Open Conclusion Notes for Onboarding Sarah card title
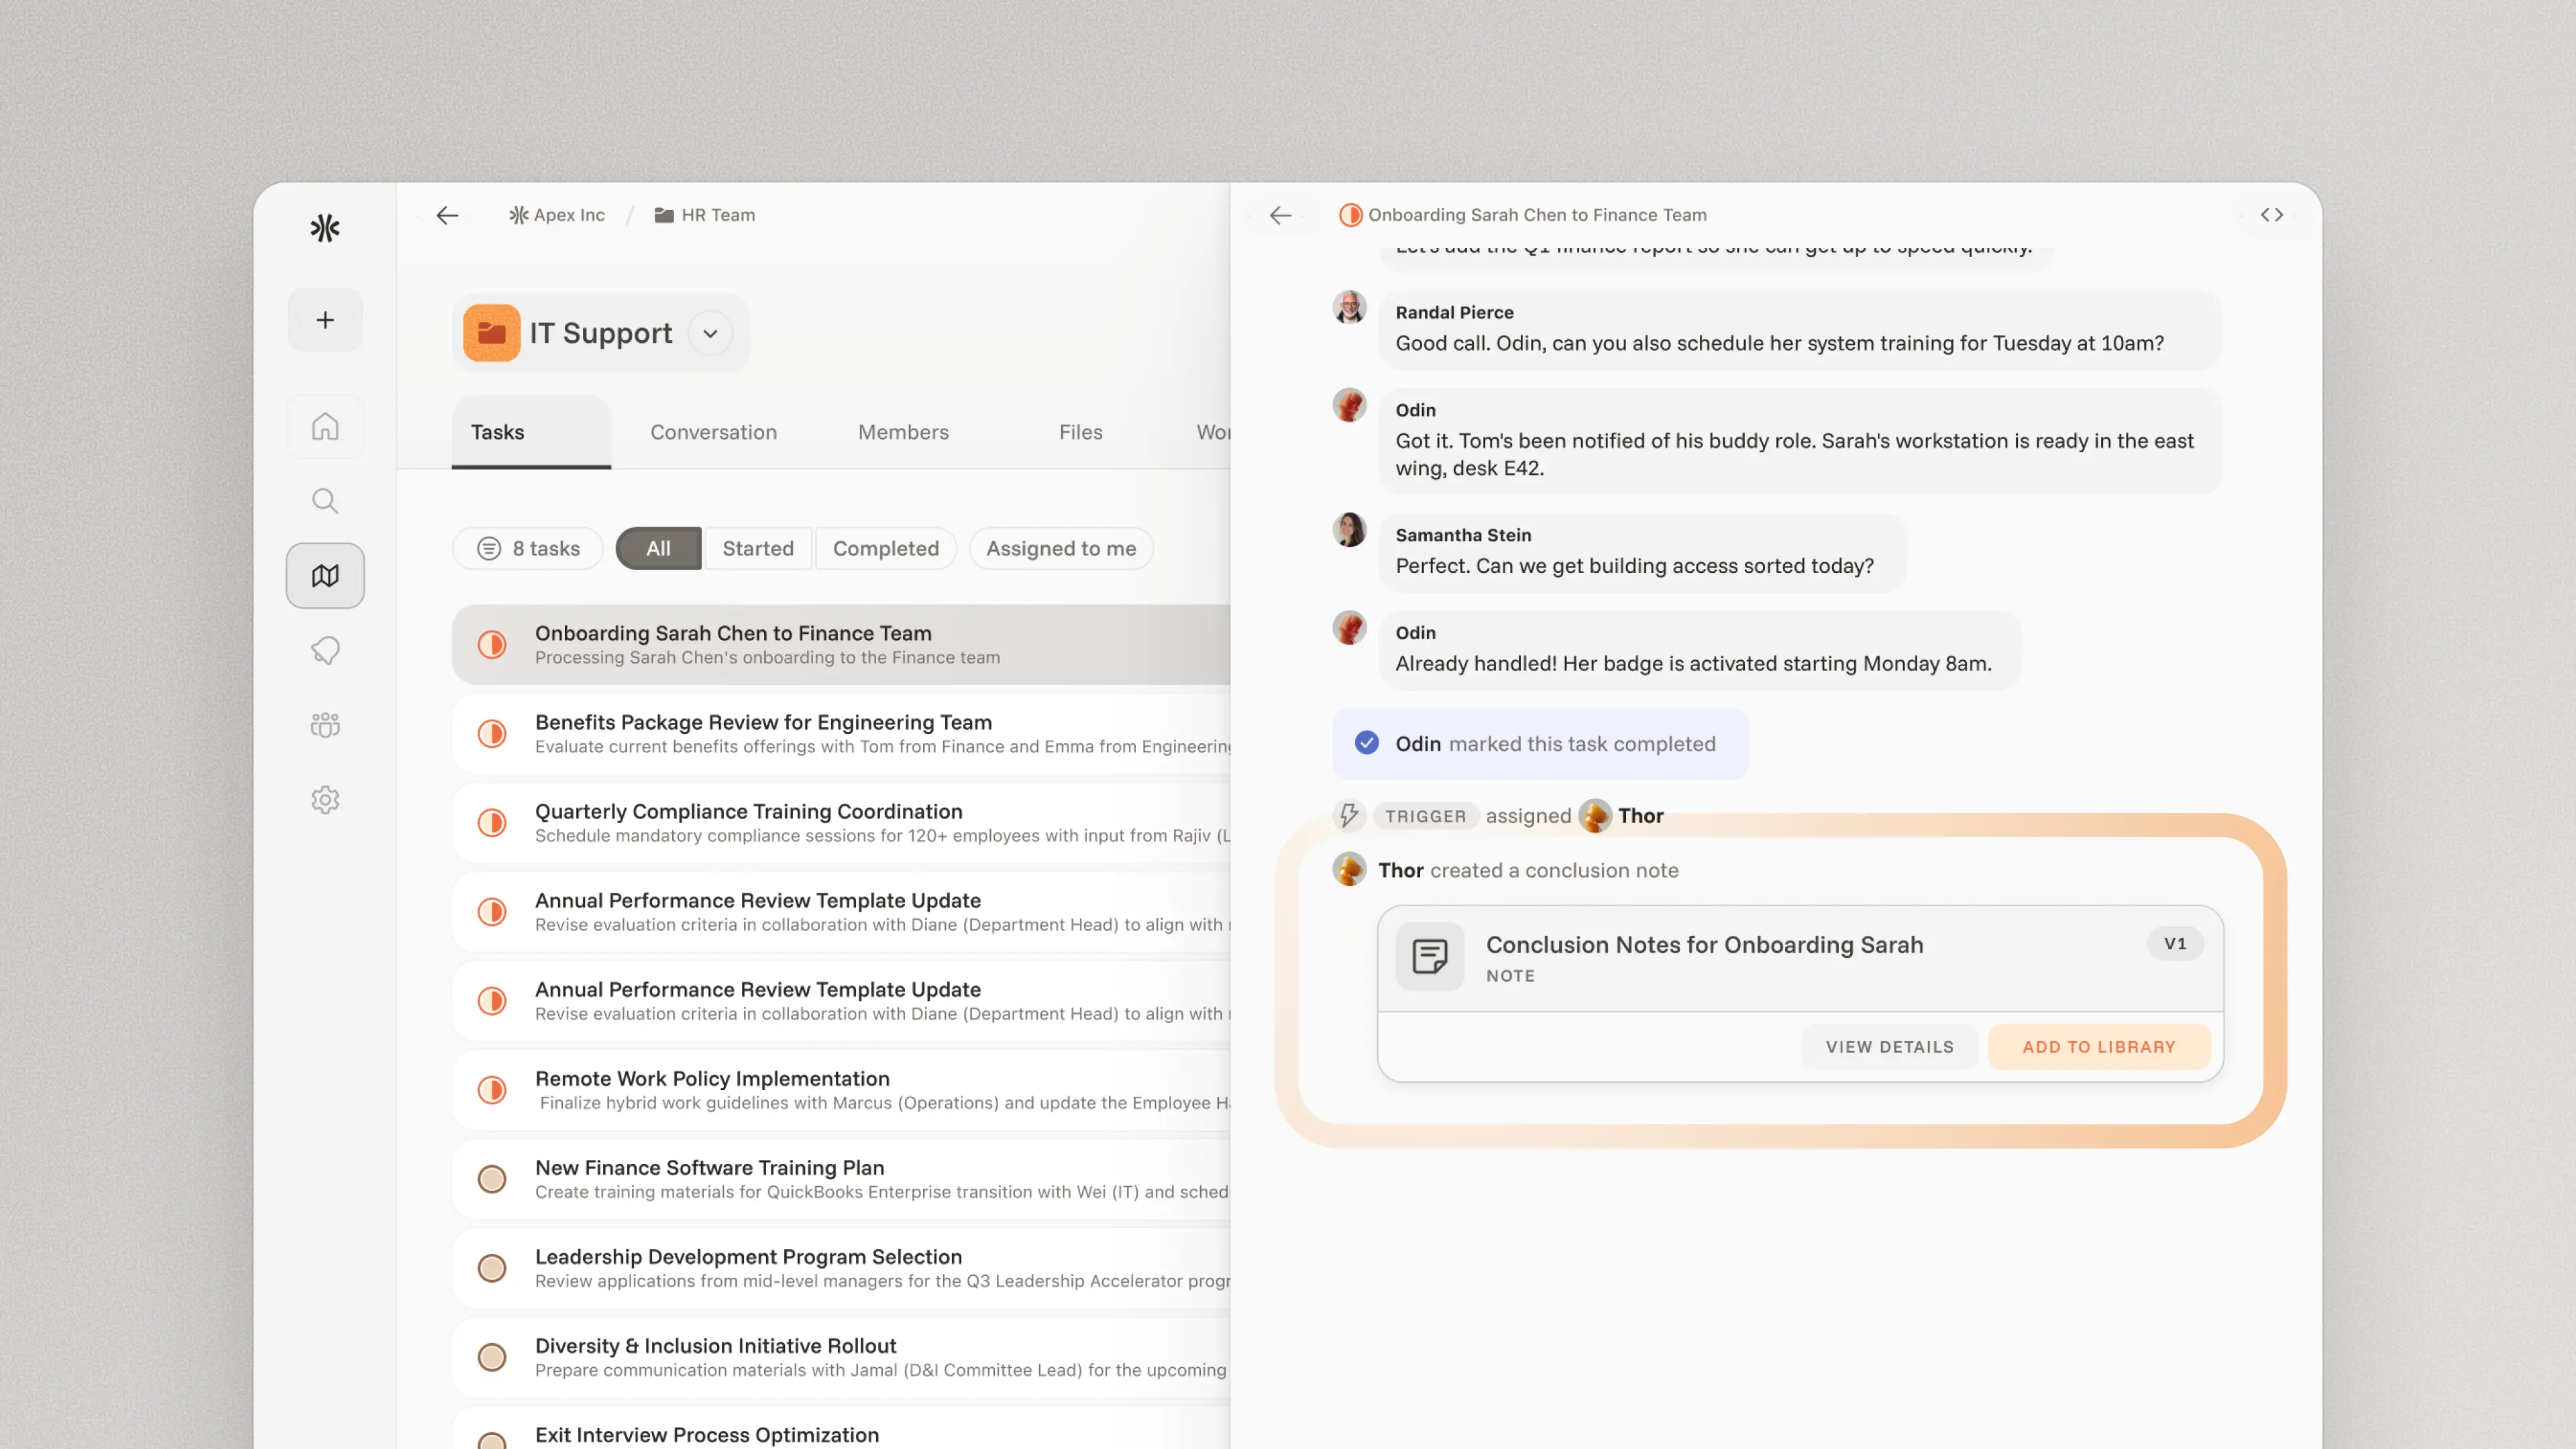The width and height of the screenshot is (2576, 1449). (1704, 945)
